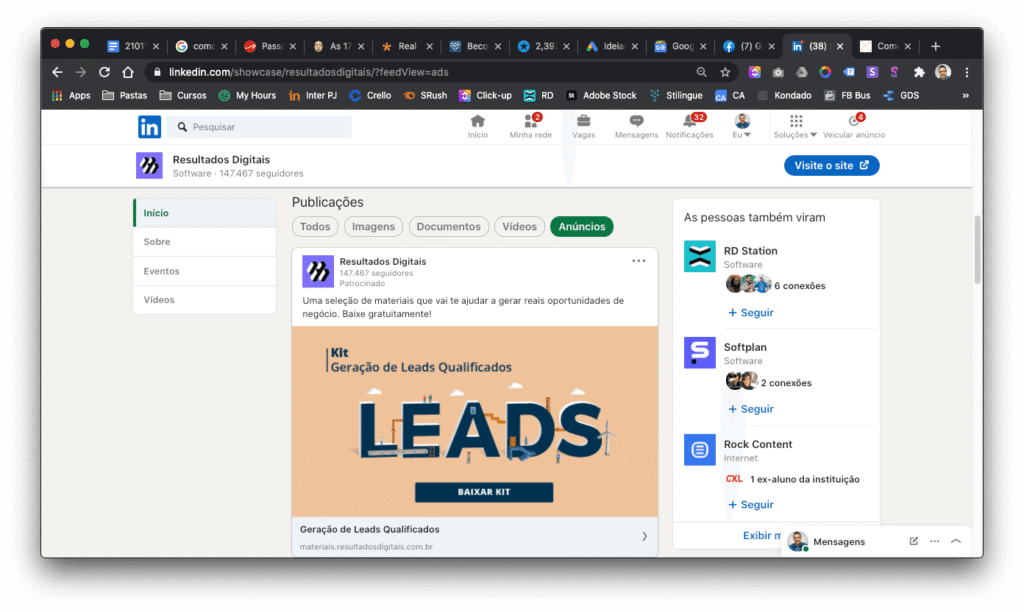This screenshot has height=612, width=1024.
Task: Open LinkedIn home logo
Action: coord(149,127)
